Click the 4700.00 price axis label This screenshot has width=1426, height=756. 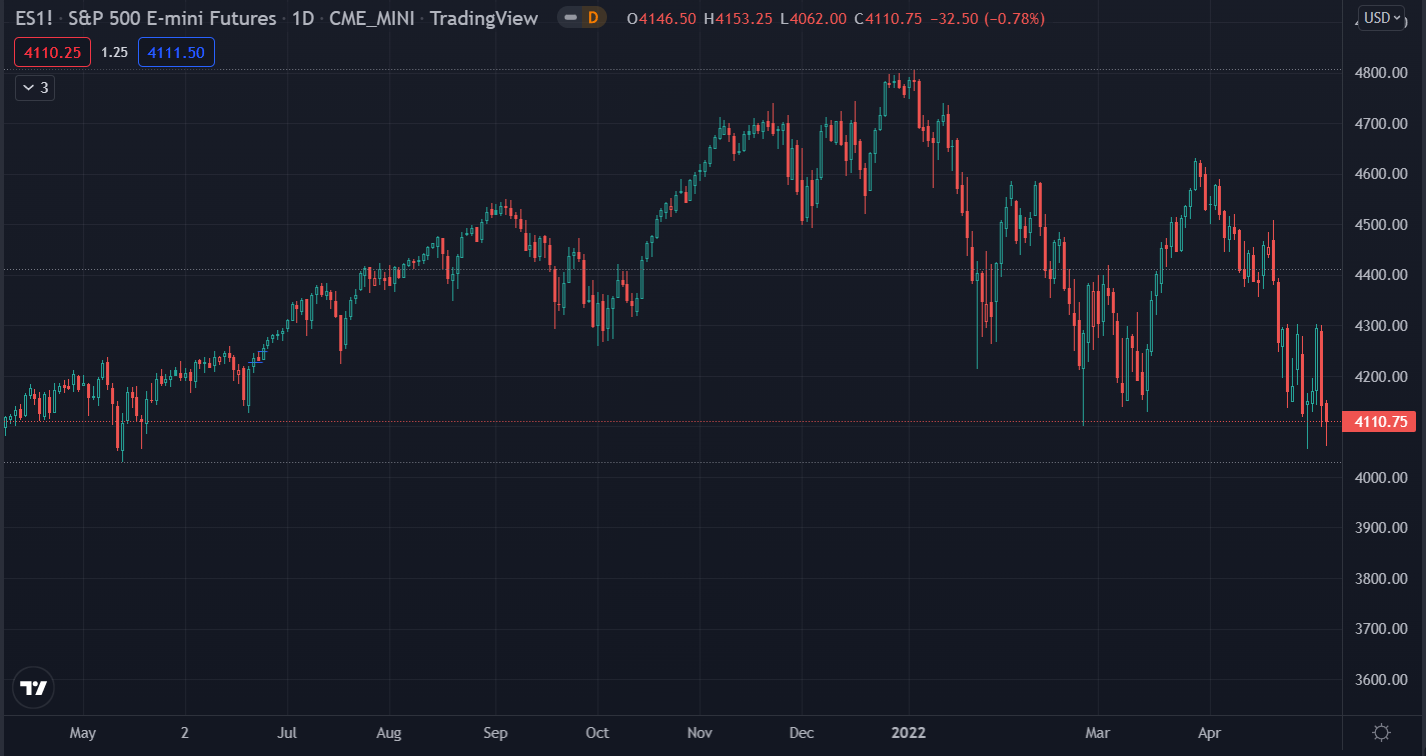1382,124
